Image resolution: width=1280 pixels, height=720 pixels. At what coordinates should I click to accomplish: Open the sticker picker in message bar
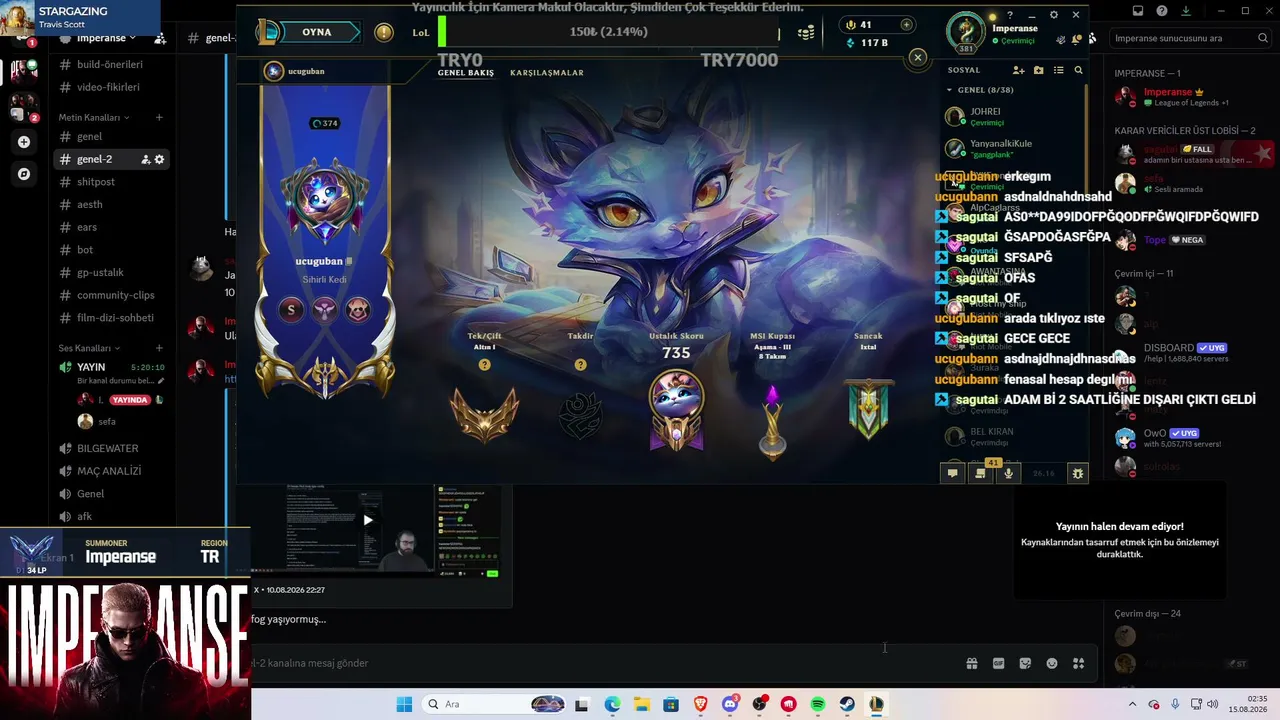[1025, 663]
